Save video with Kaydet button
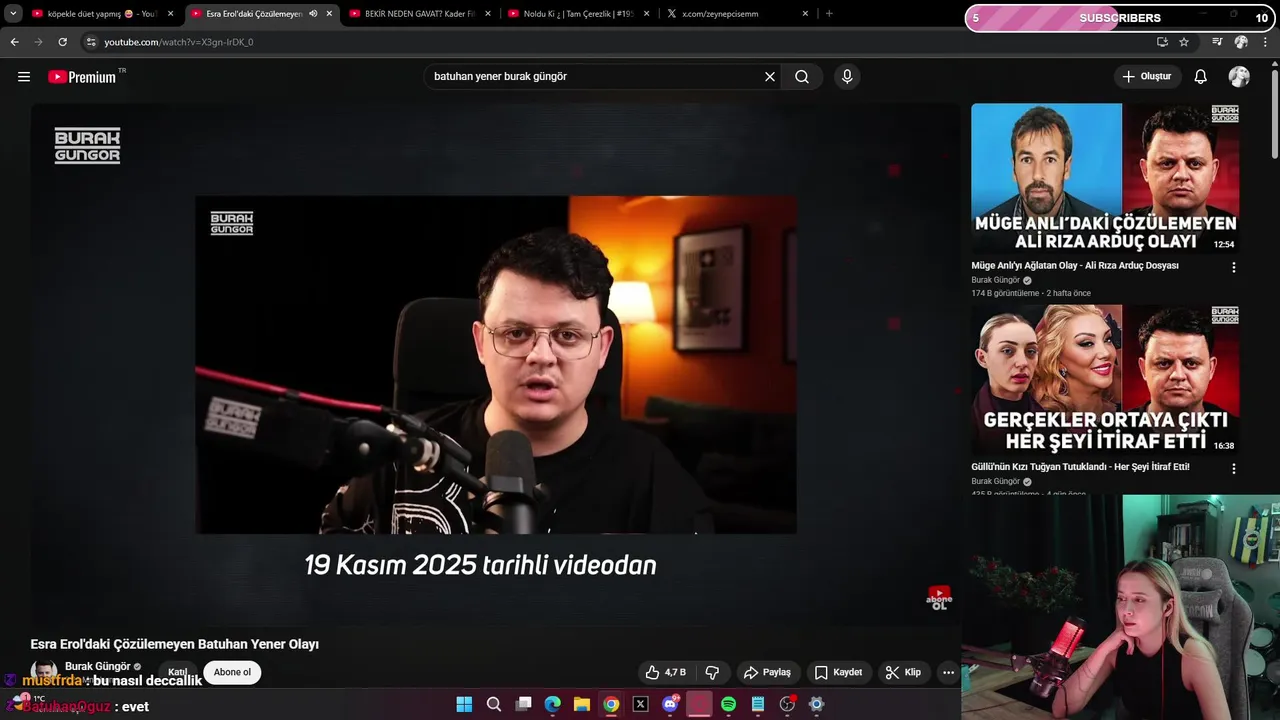Screen dimensions: 1280x720 tap(838, 672)
